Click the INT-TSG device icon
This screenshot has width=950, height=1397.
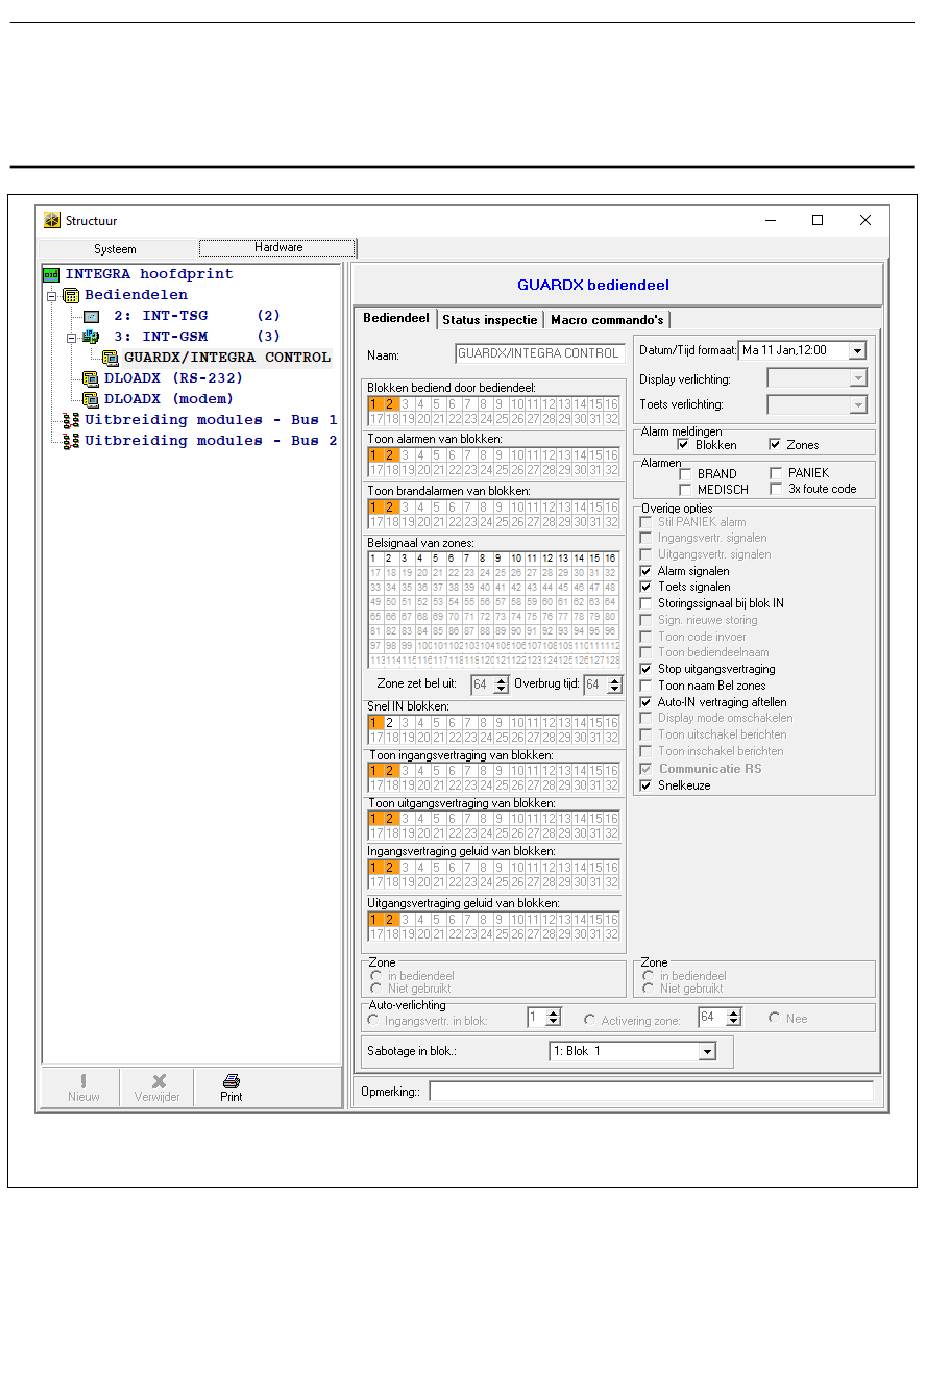91,316
